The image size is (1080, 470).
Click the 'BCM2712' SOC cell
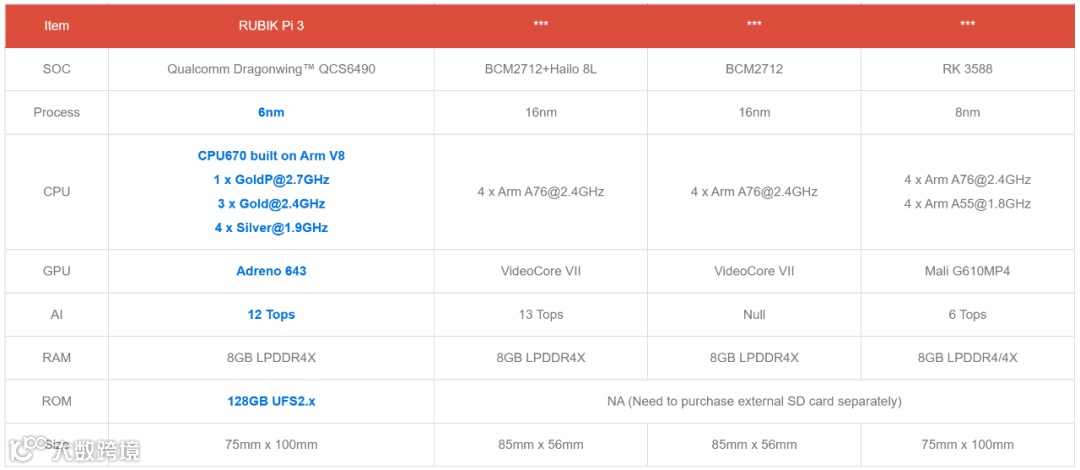pos(754,70)
